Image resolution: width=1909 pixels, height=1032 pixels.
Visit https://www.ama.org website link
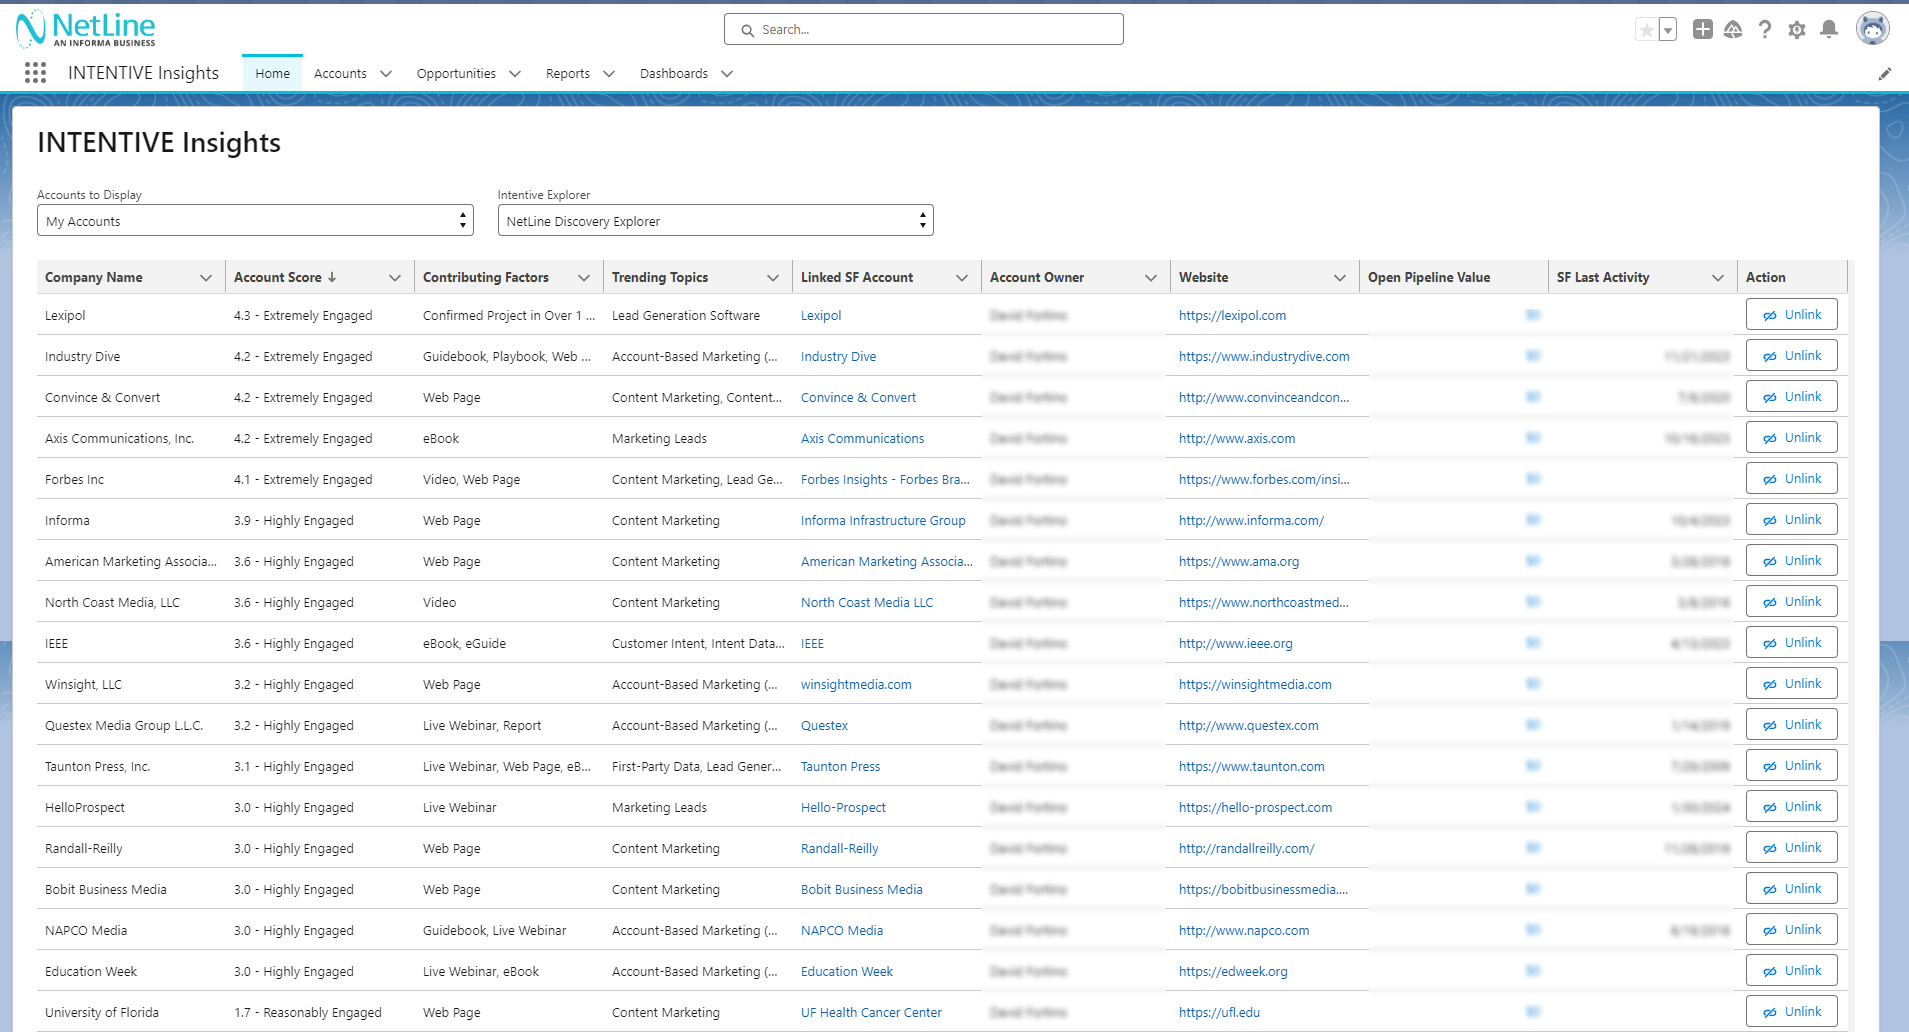1239,561
